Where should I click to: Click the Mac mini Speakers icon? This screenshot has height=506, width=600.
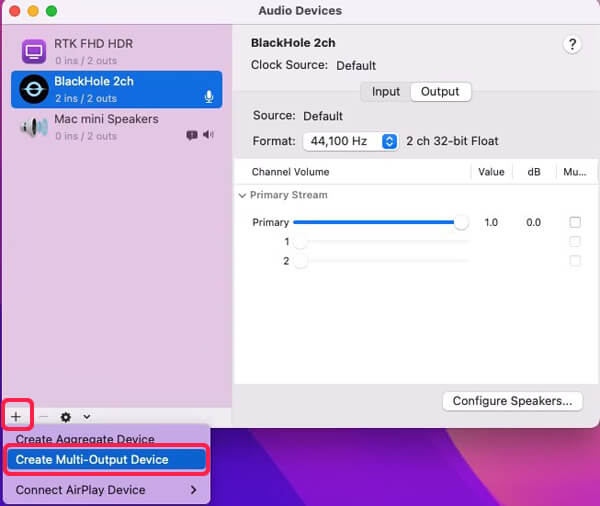[x=34, y=127]
